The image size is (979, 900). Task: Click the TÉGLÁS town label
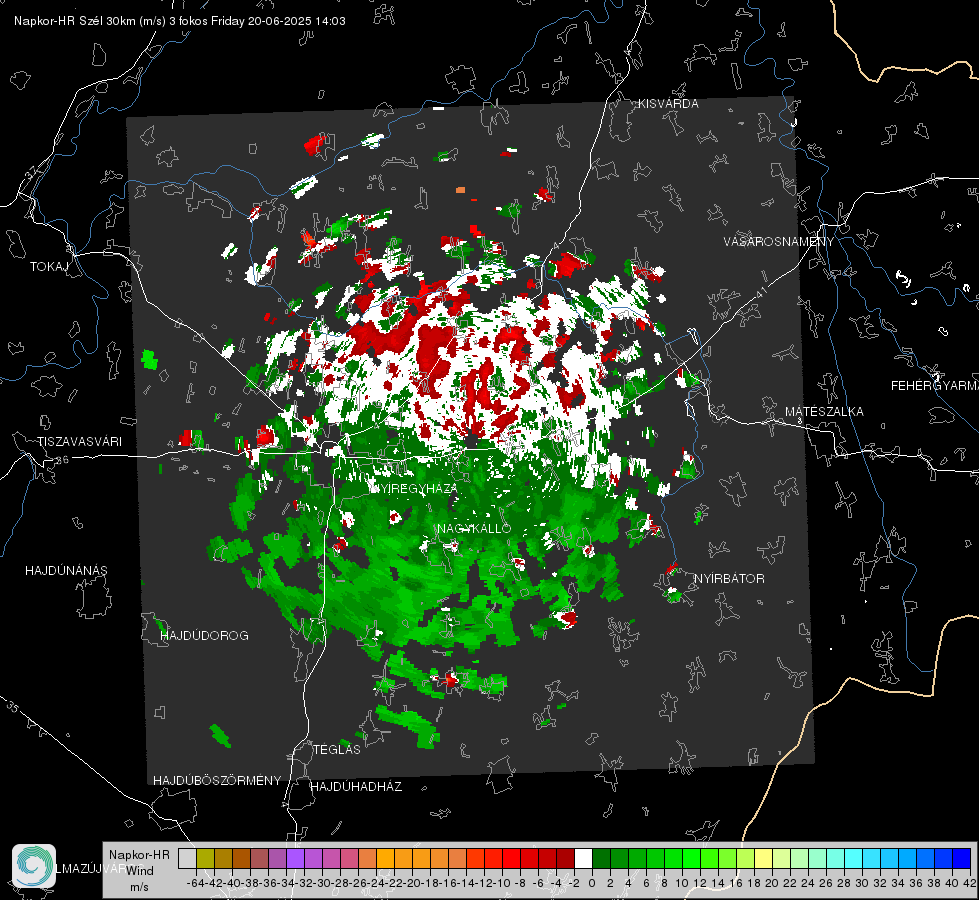pos(337,749)
